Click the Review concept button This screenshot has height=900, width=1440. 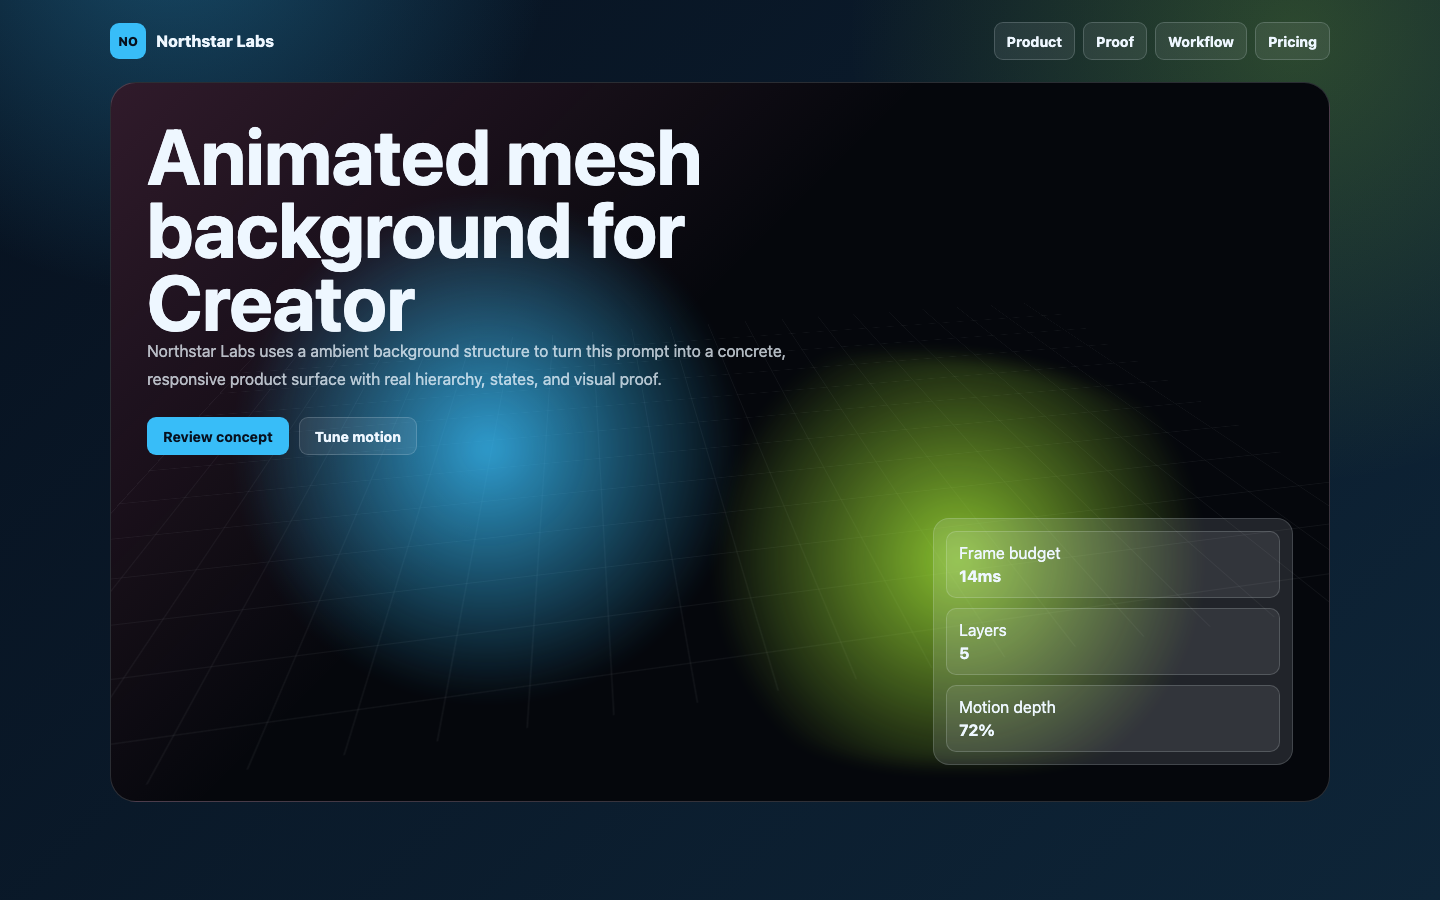click(218, 436)
